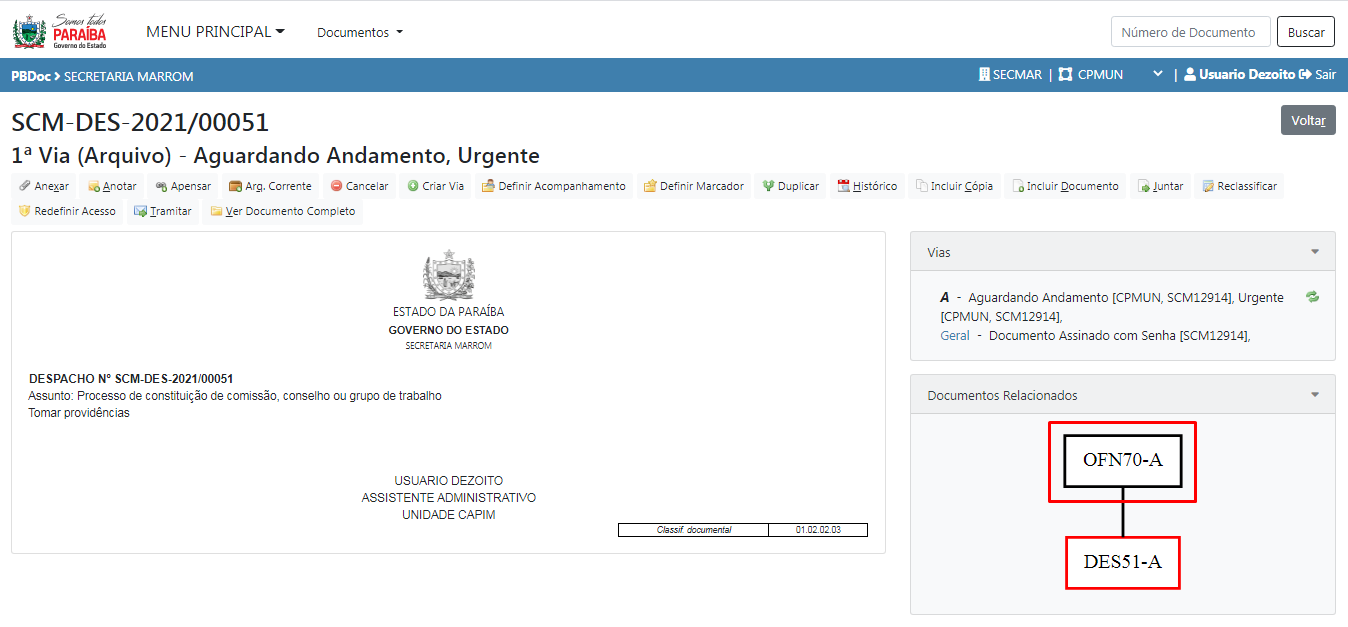Image resolution: width=1348 pixels, height=627 pixels.
Task: Click the Juntar toolbar item
Action: pyautogui.click(x=1160, y=186)
